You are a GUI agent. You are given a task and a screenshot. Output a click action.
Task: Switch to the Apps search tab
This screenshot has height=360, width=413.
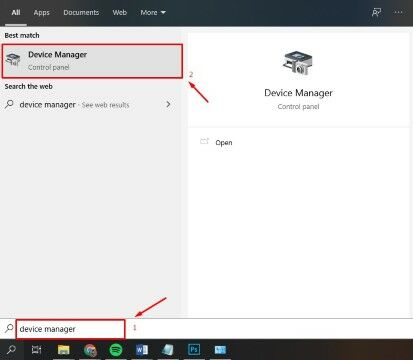41,13
